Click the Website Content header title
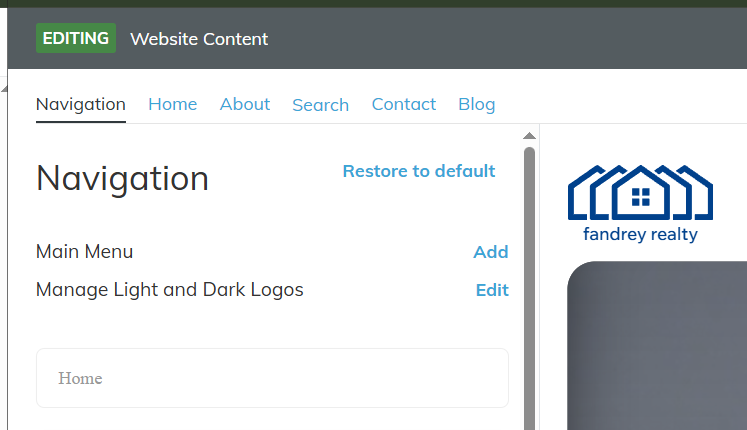The image size is (747, 430). click(x=199, y=39)
